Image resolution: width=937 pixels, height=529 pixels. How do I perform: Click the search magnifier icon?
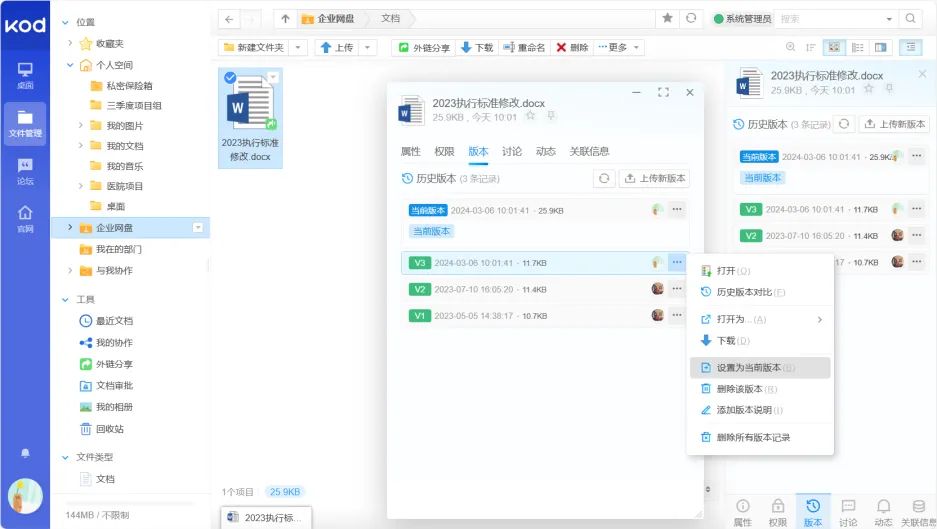[910, 19]
